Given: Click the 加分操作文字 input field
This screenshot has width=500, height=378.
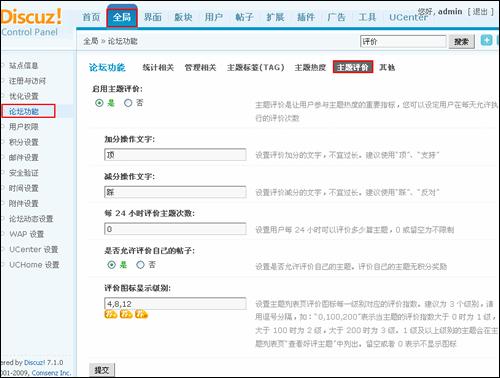Looking at the screenshot, I should (175, 155).
